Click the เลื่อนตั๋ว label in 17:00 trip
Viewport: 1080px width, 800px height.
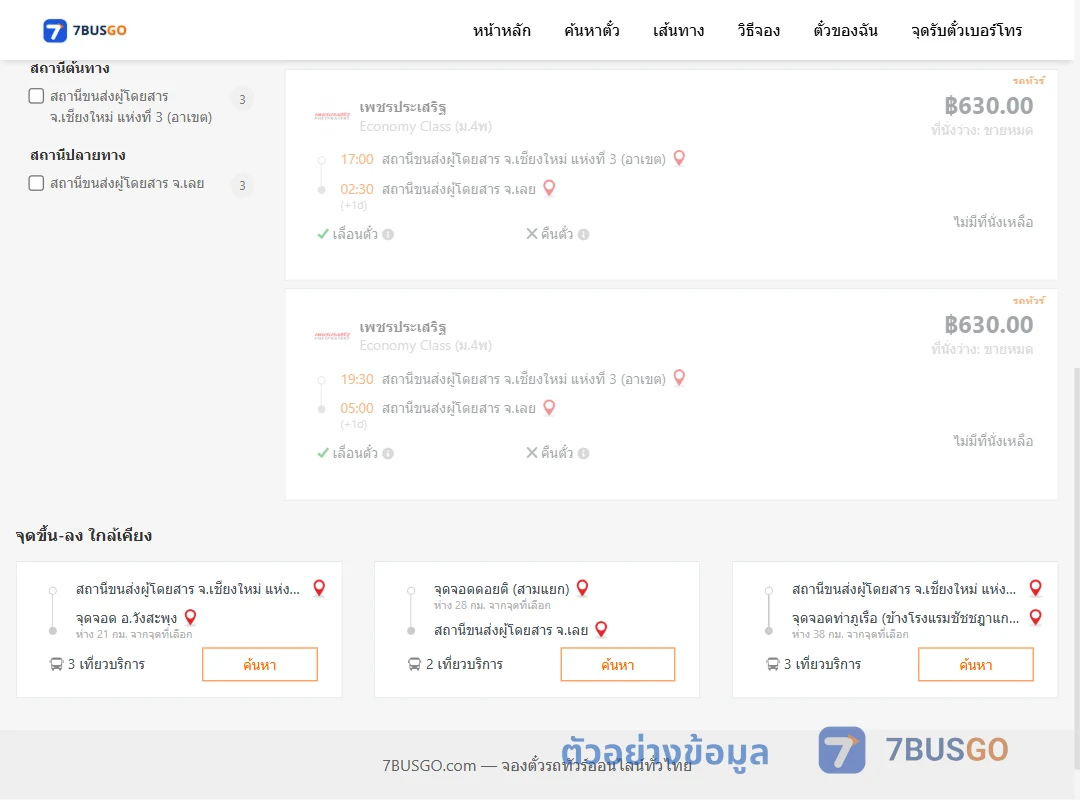point(355,234)
